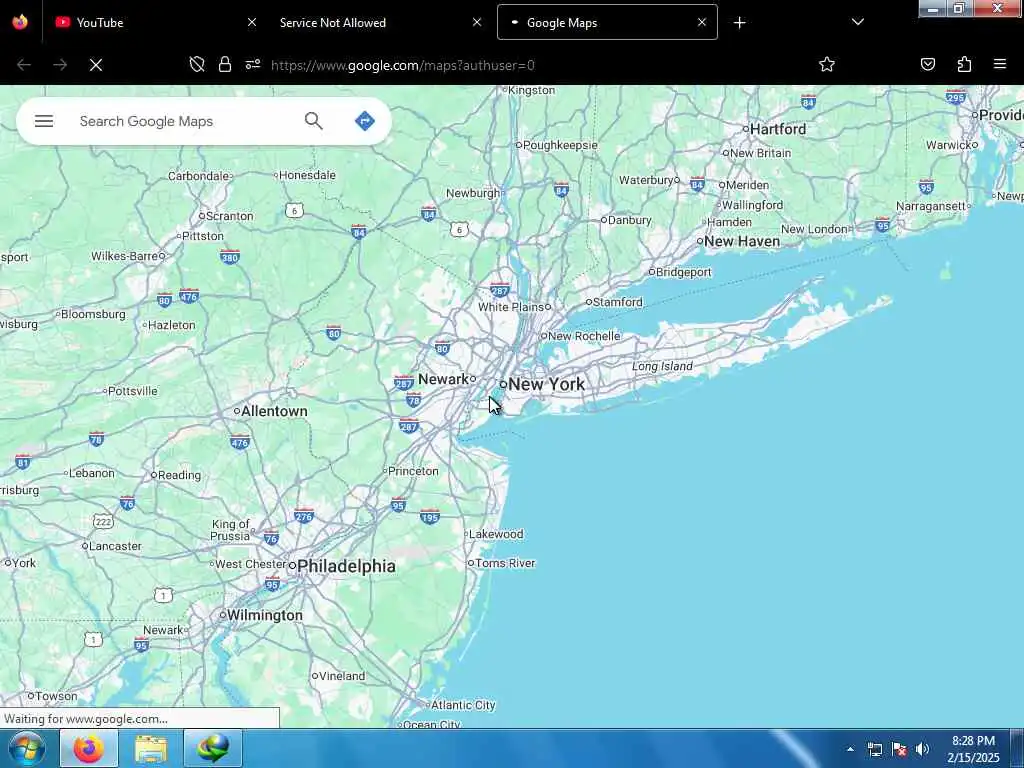The image size is (1024, 768).
Task: Click the Lakewood map label
Action: click(496, 534)
